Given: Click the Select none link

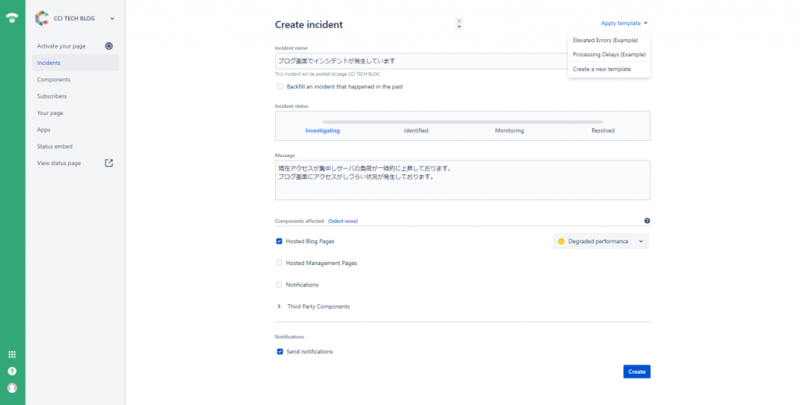Looking at the screenshot, I should [x=343, y=221].
